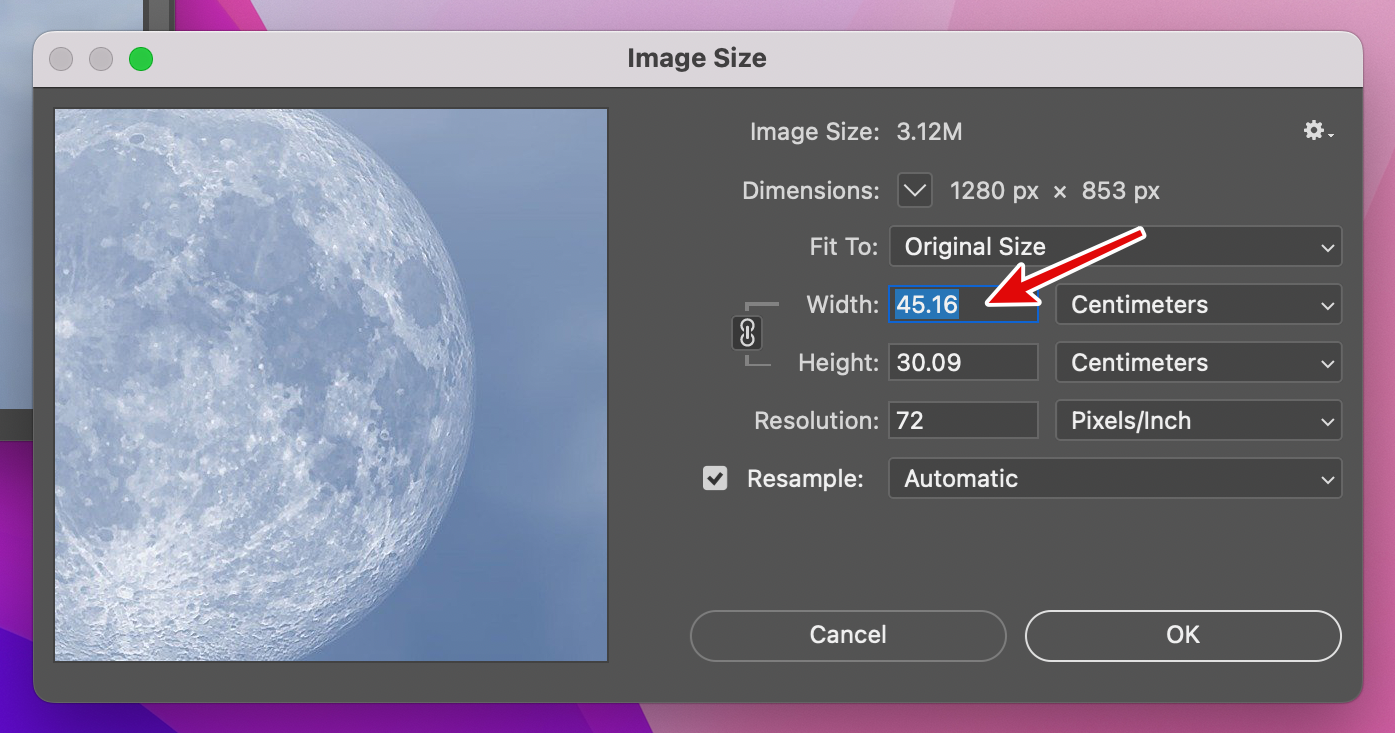Open the Resolution Pixels/Inch dropdown
This screenshot has height=733, width=1395.
pyautogui.click(x=1199, y=421)
